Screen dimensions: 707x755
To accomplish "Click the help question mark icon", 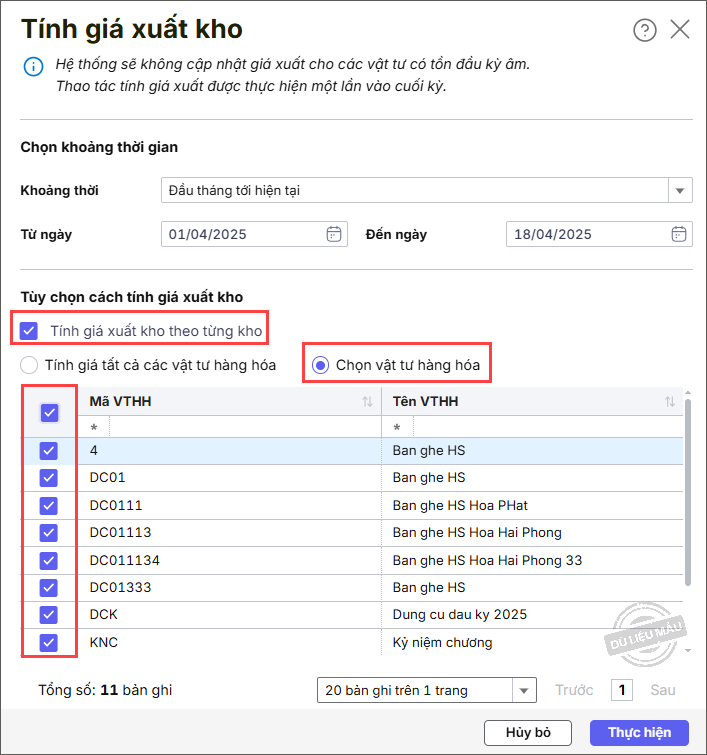I will click(644, 30).
